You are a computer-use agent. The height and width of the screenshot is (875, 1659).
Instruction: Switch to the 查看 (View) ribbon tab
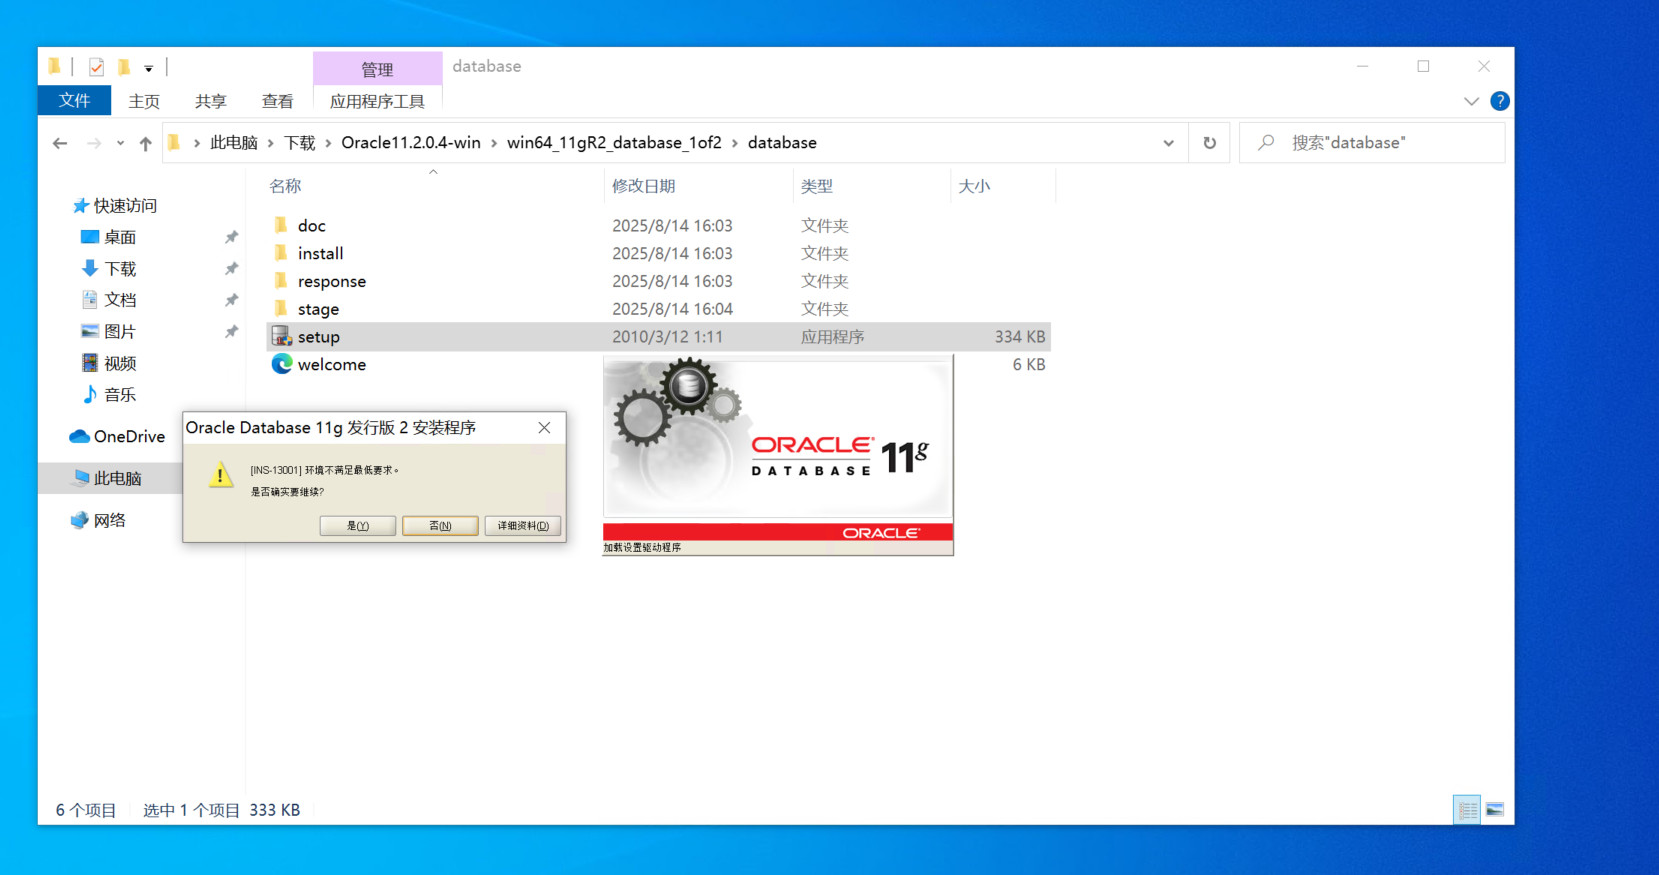click(277, 101)
